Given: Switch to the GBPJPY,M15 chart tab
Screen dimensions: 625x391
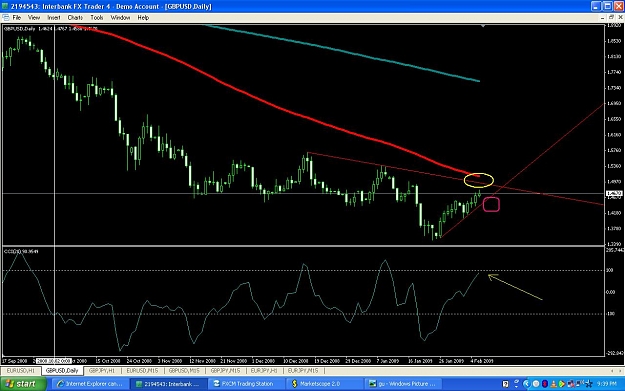Looking at the screenshot, I should click(x=225, y=371).
